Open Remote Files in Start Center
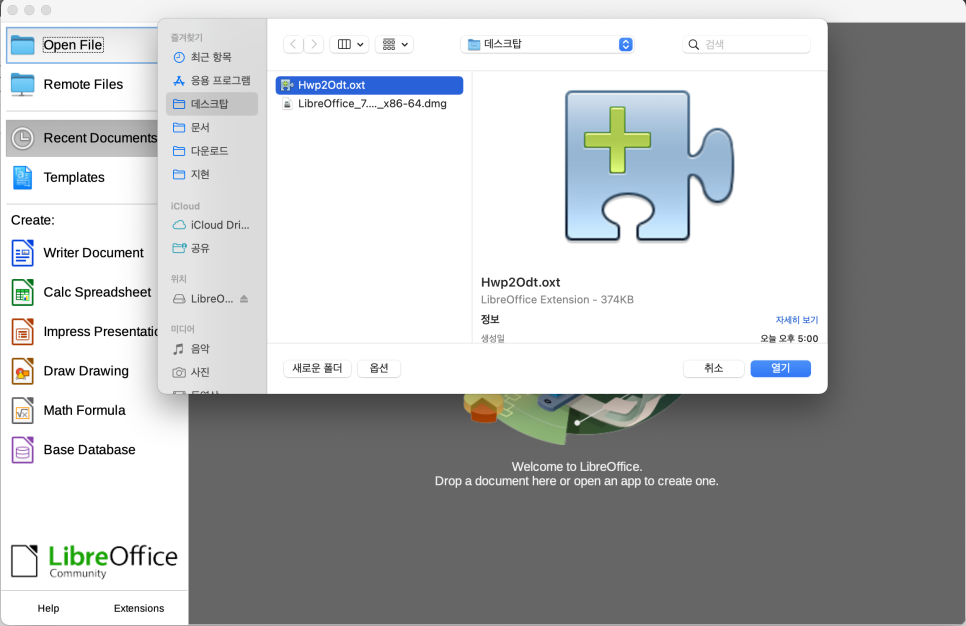This screenshot has width=966, height=626. click(x=83, y=84)
